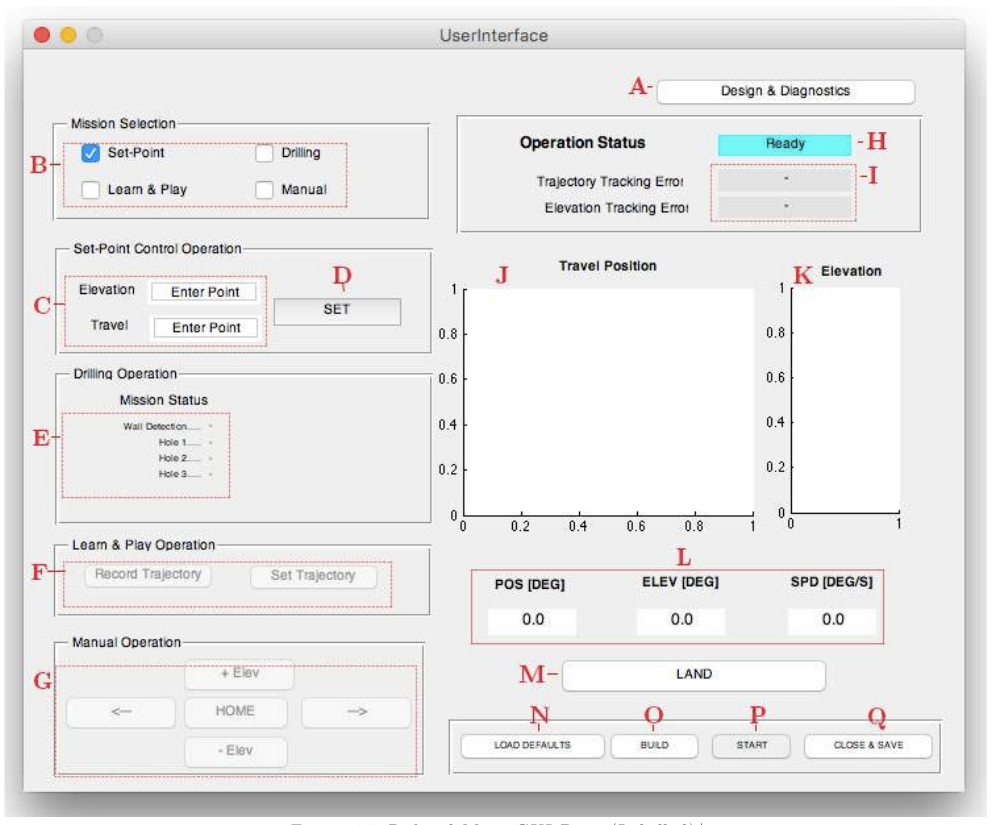Click the Elevation Tracking Error value field

(785, 206)
